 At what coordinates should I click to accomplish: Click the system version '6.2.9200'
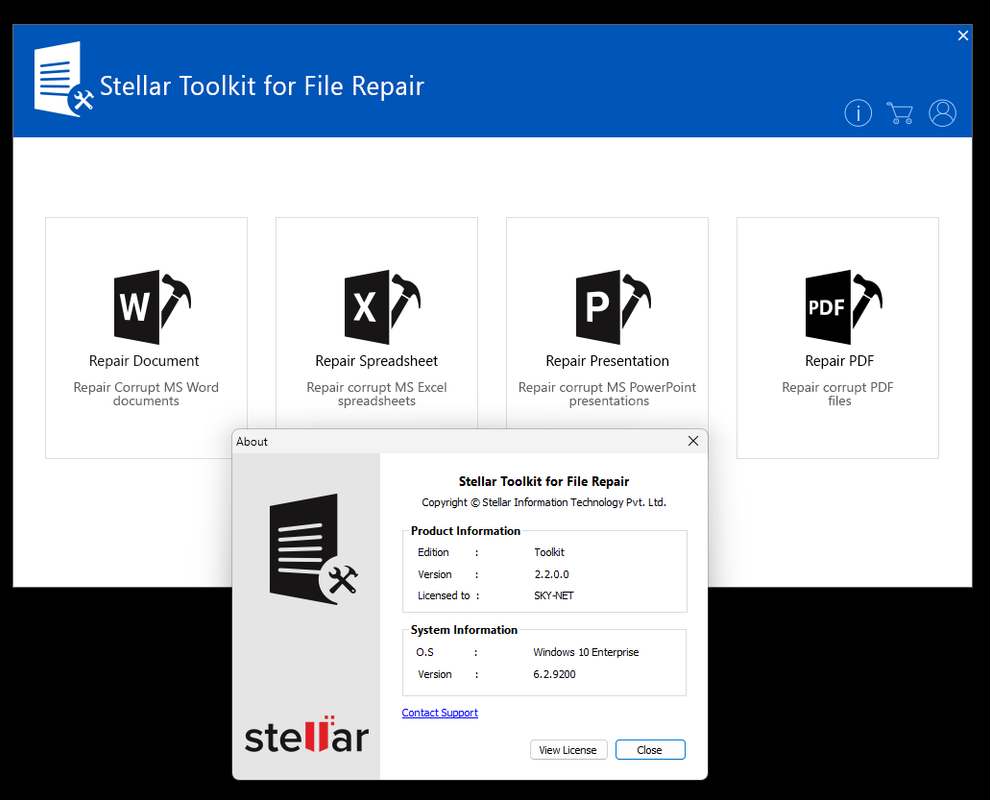click(x=554, y=674)
